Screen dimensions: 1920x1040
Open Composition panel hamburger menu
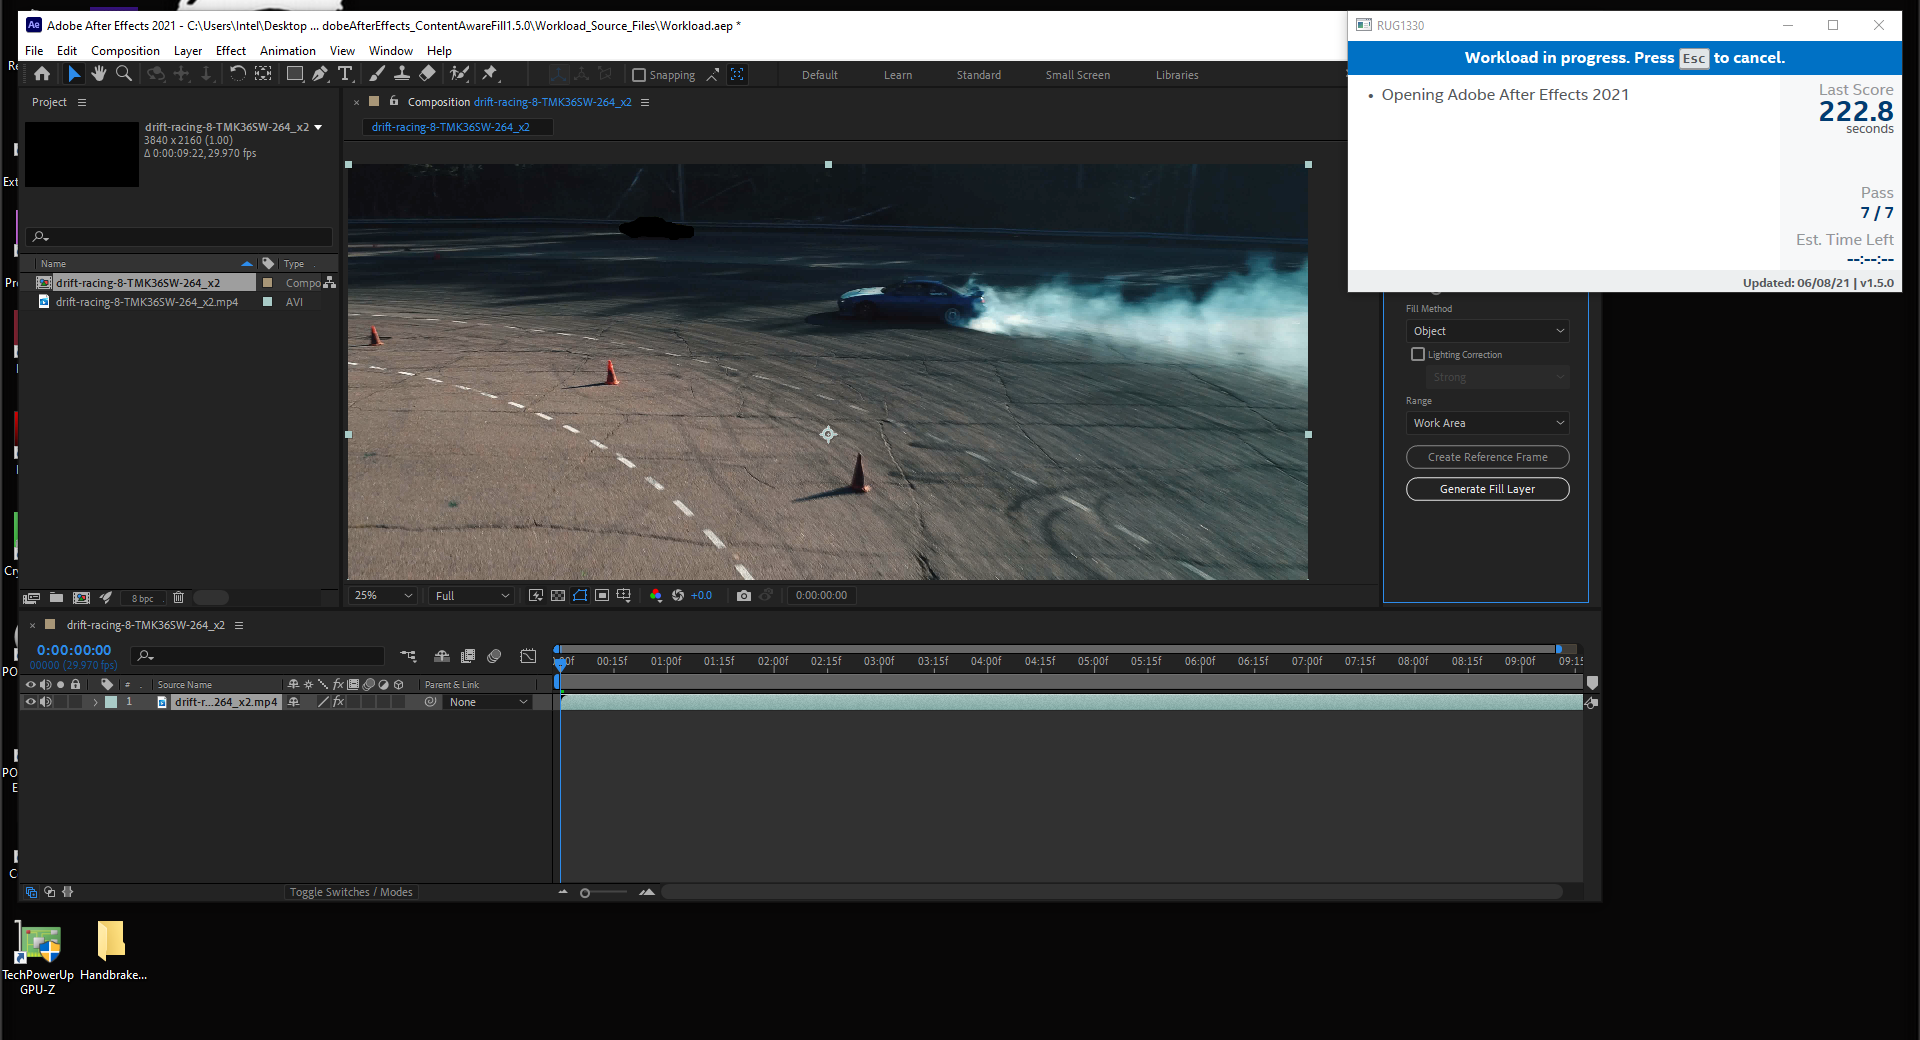(645, 102)
